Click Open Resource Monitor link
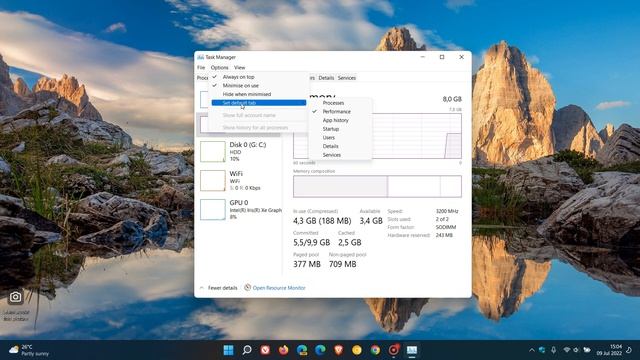Screen dimensions: 640x360 click(279, 288)
